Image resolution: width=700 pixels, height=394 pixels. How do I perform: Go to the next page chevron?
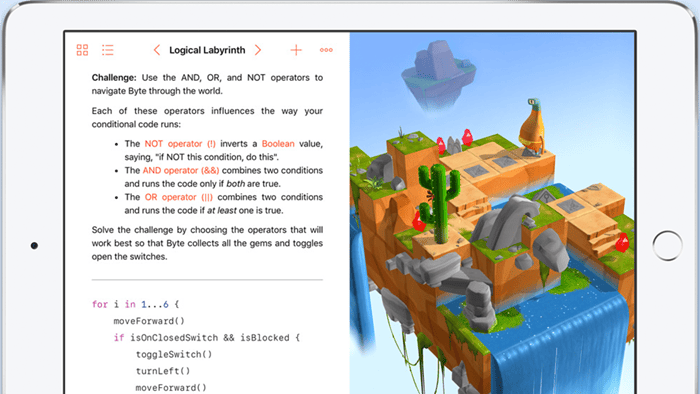258,50
